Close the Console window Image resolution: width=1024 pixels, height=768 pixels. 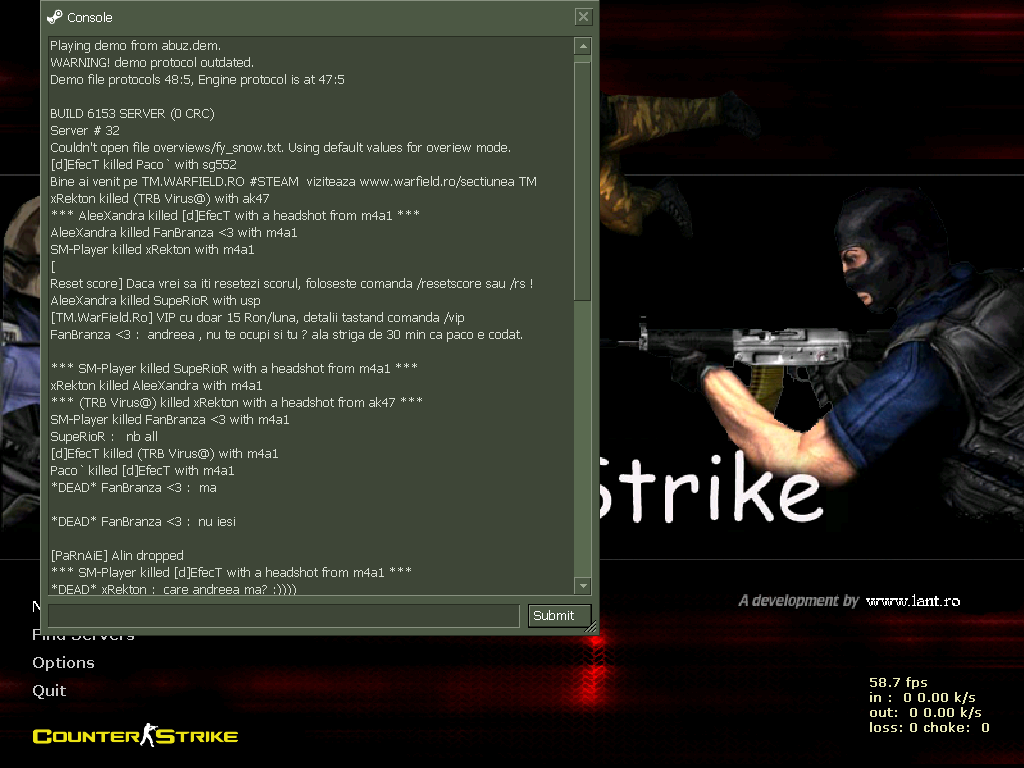tap(583, 17)
